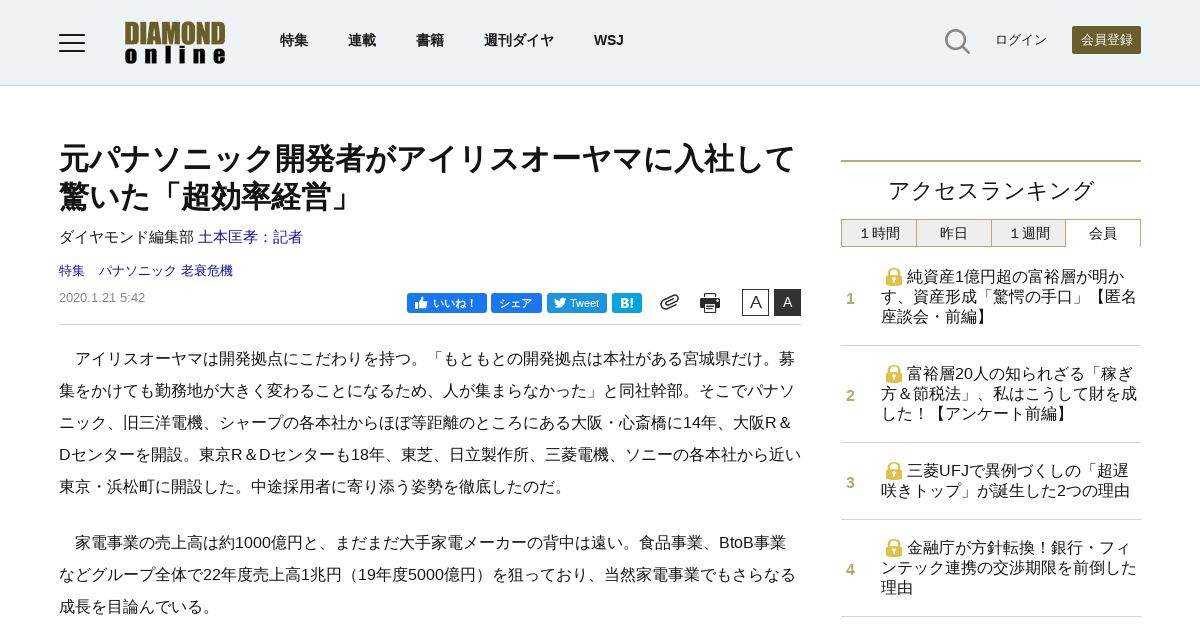The height and width of the screenshot is (630, 1200).
Task: Switch ranking to the 会員 tab
Action: coord(1103,233)
